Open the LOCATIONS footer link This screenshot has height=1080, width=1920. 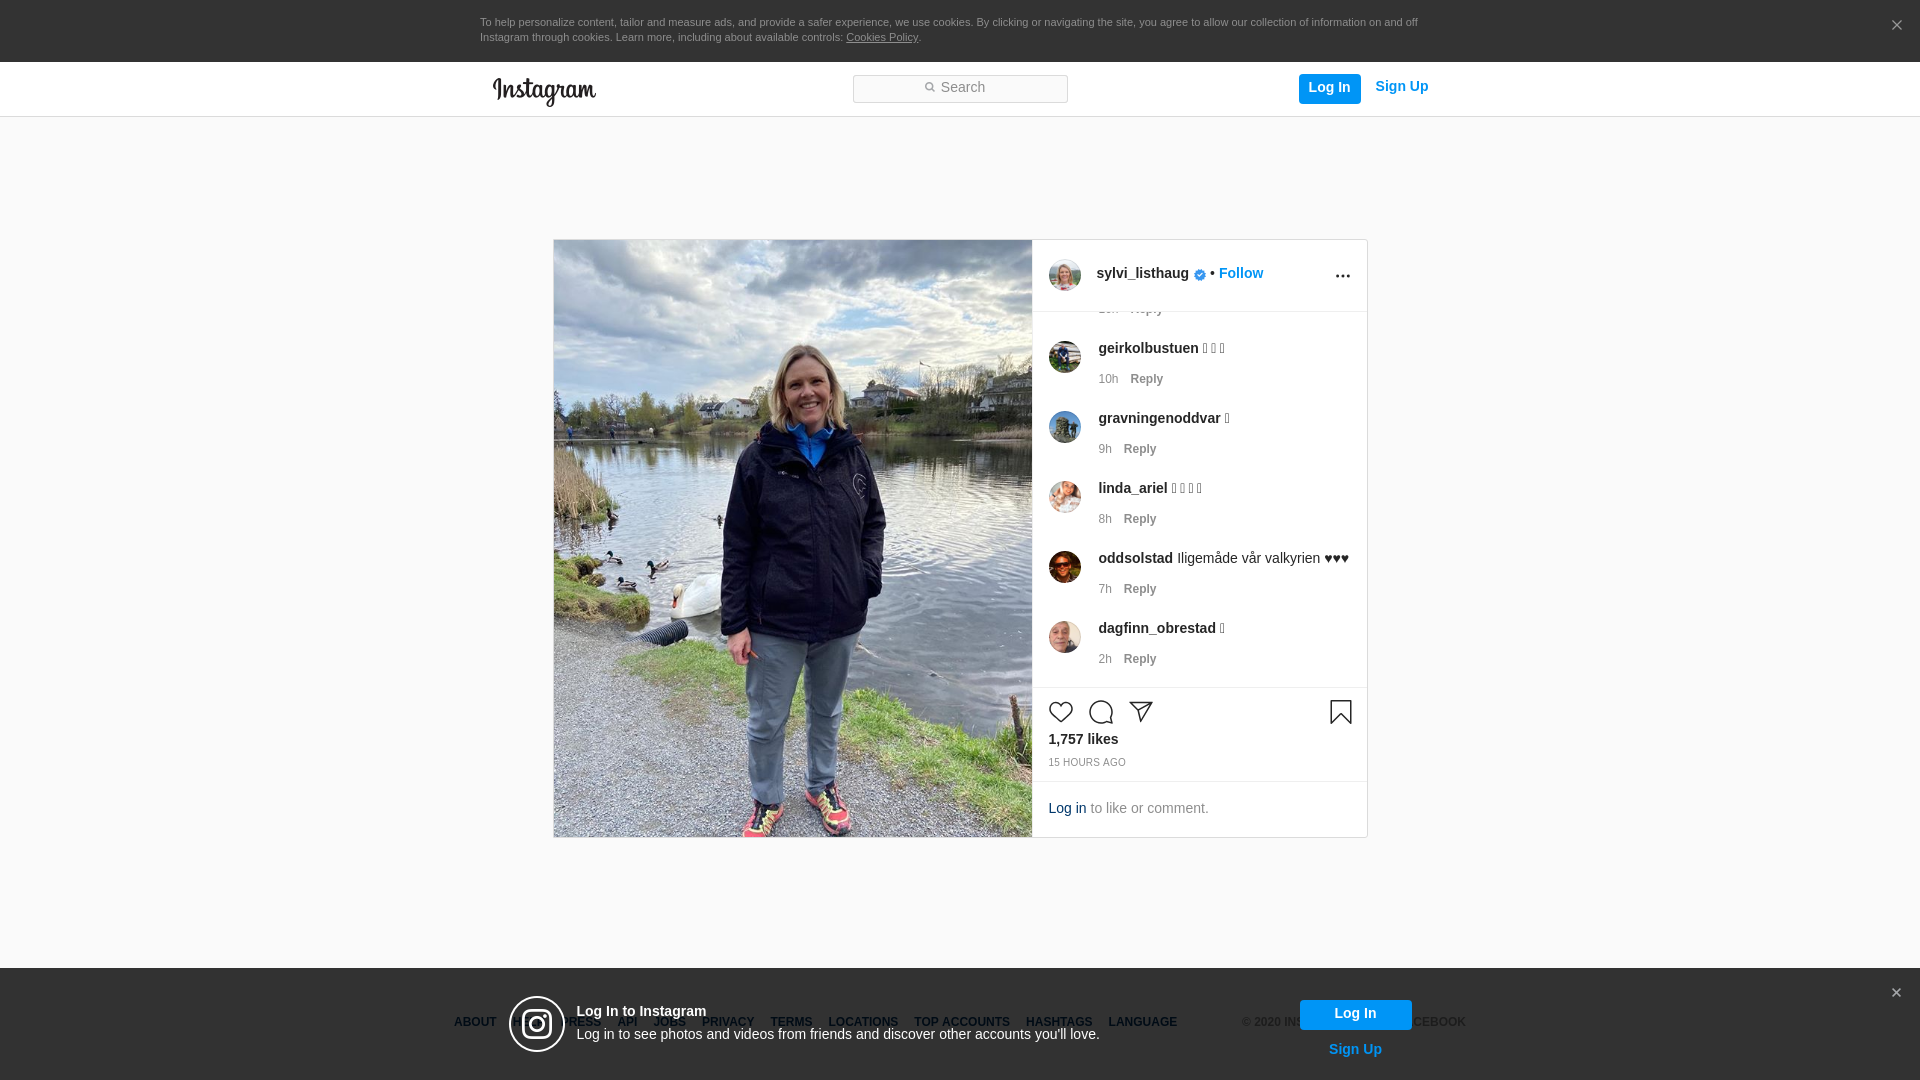tap(863, 1022)
